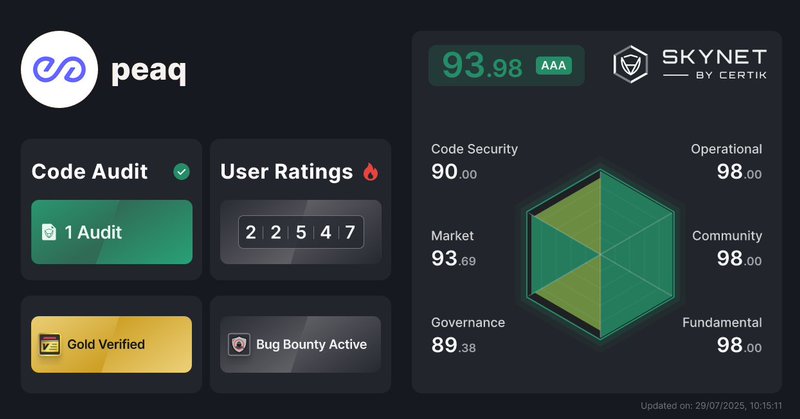Screen dimensions: 800x419
Task: Click the AAA rating badge
Action: coord(554,65)
